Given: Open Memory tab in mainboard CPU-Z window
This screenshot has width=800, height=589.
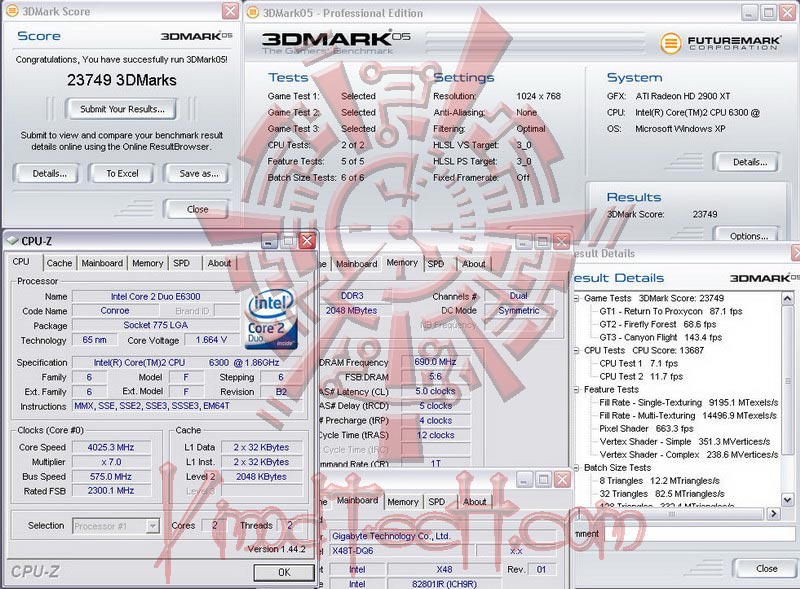Looking at the screenshot, I should click(x=403, y=502).
